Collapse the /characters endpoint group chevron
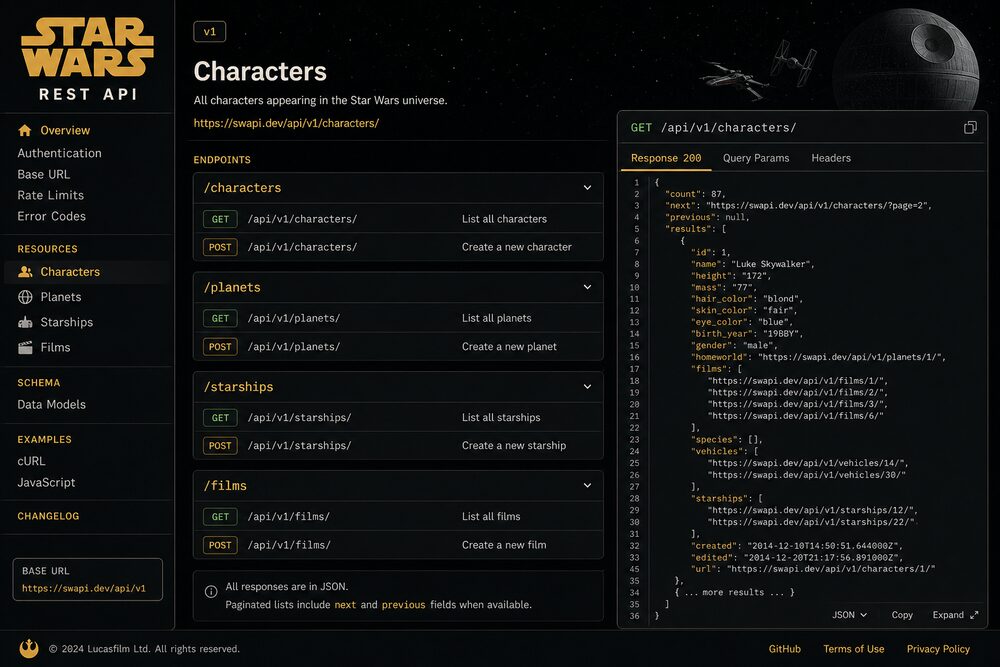Image resolution: width=1000 pixels, height=667 pixels. click(587, 187)
